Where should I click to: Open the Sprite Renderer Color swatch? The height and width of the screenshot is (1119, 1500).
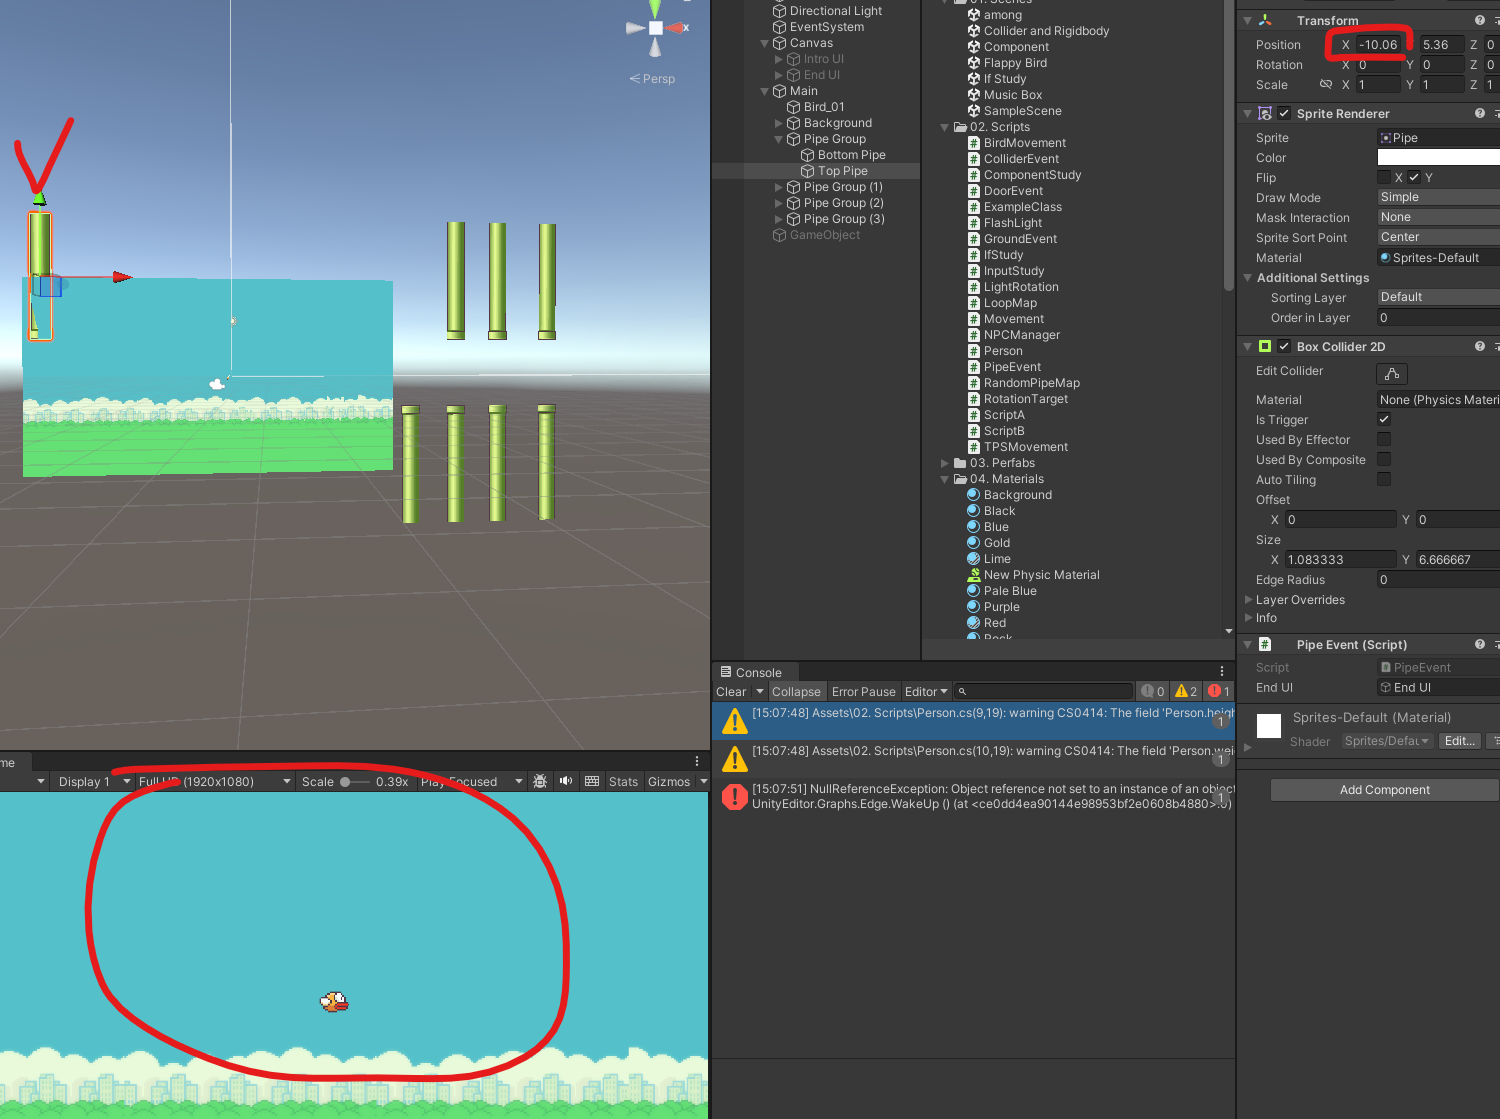click(1438, 157)
